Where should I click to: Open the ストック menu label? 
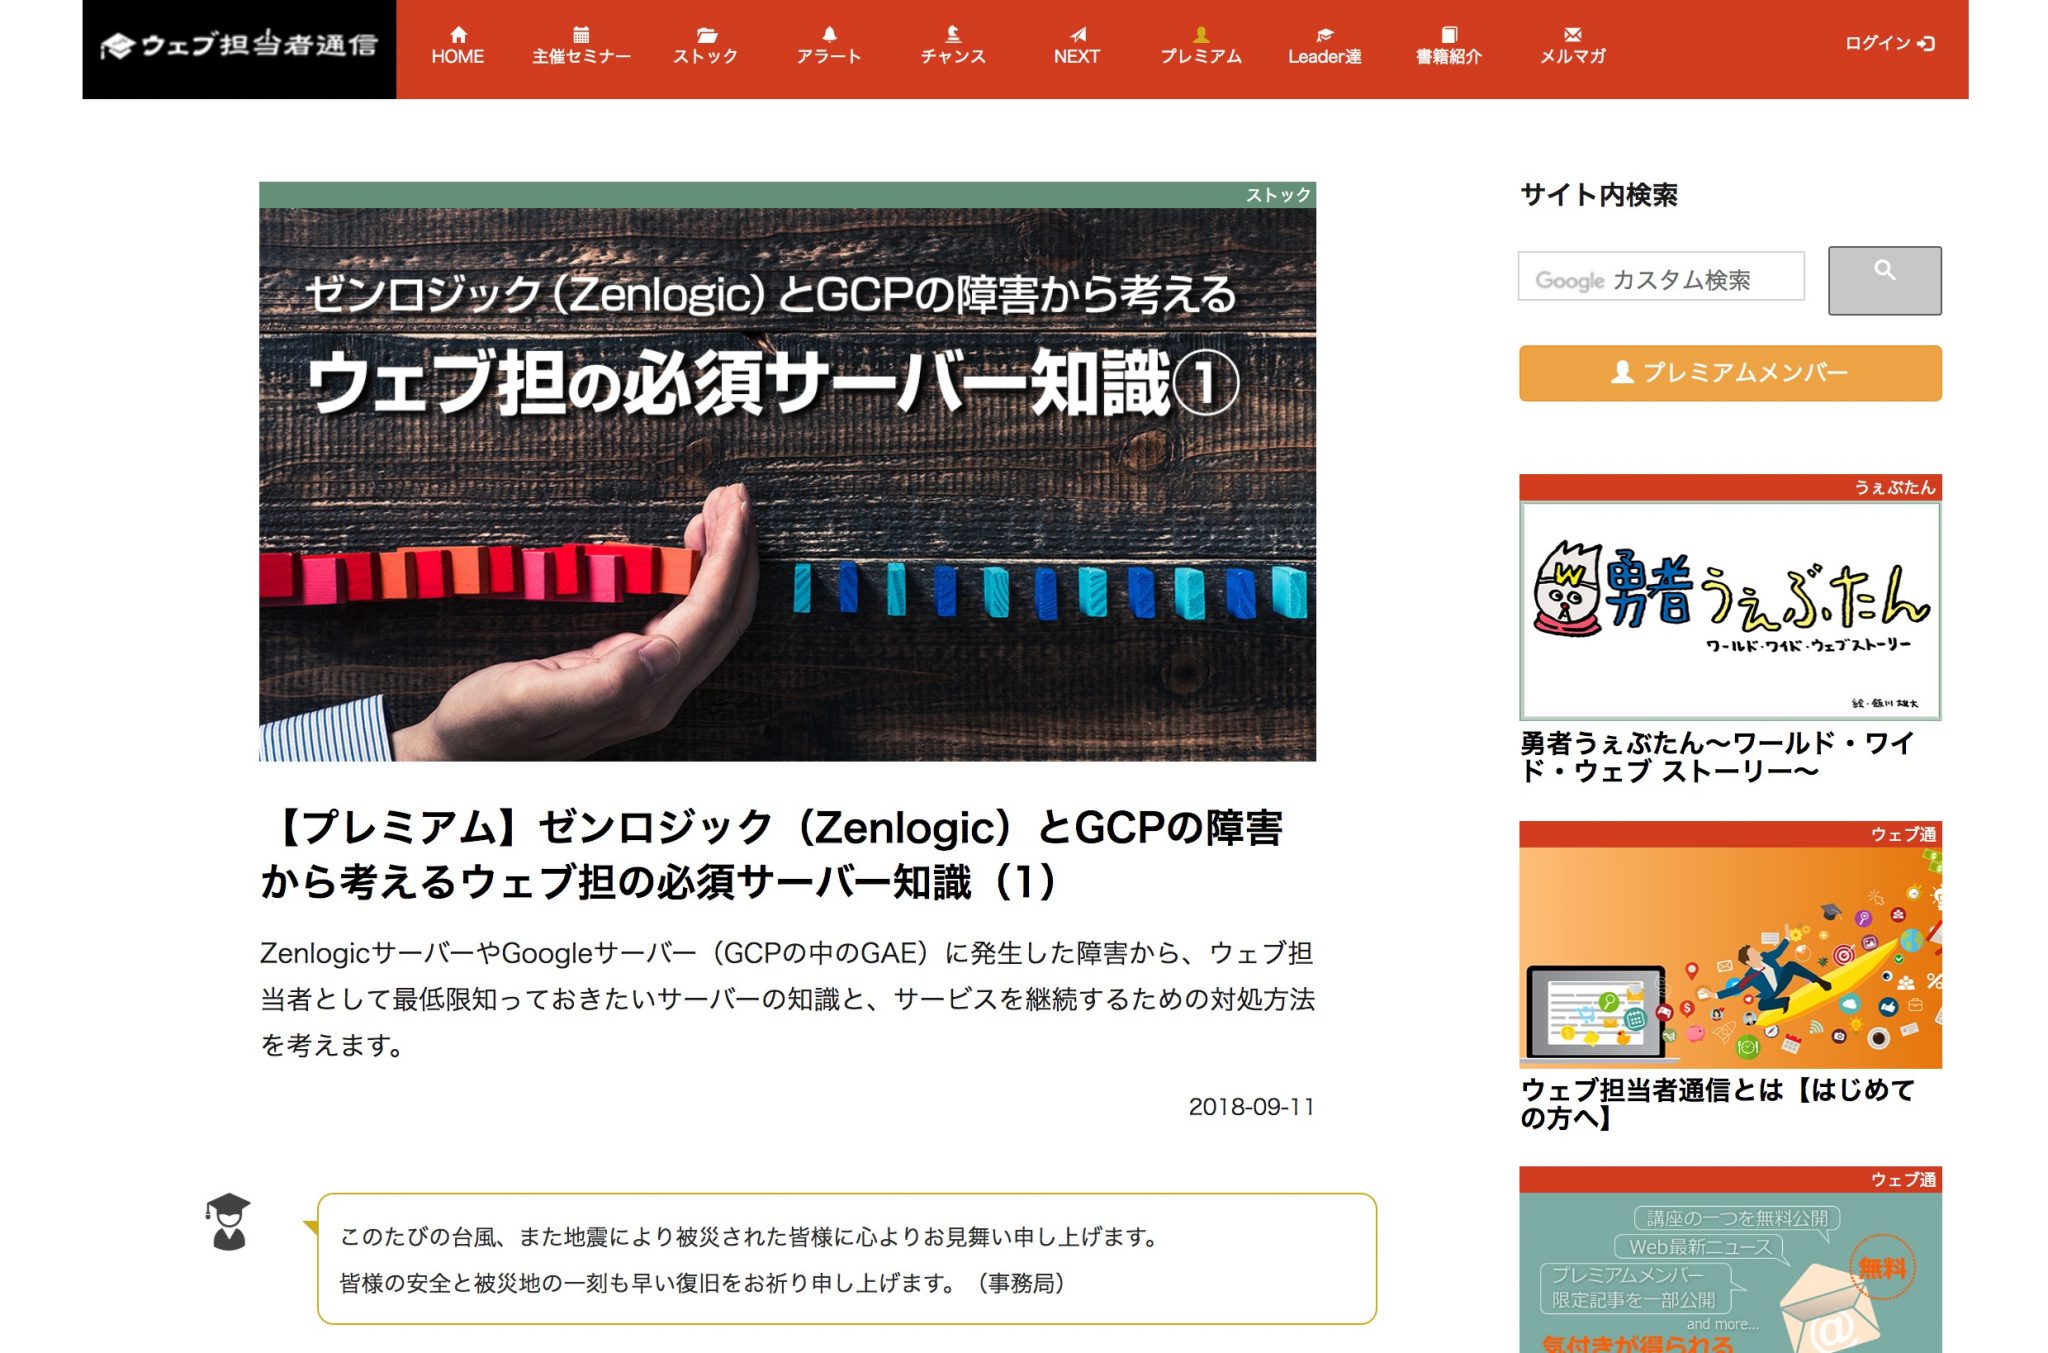tap(706, 57)
